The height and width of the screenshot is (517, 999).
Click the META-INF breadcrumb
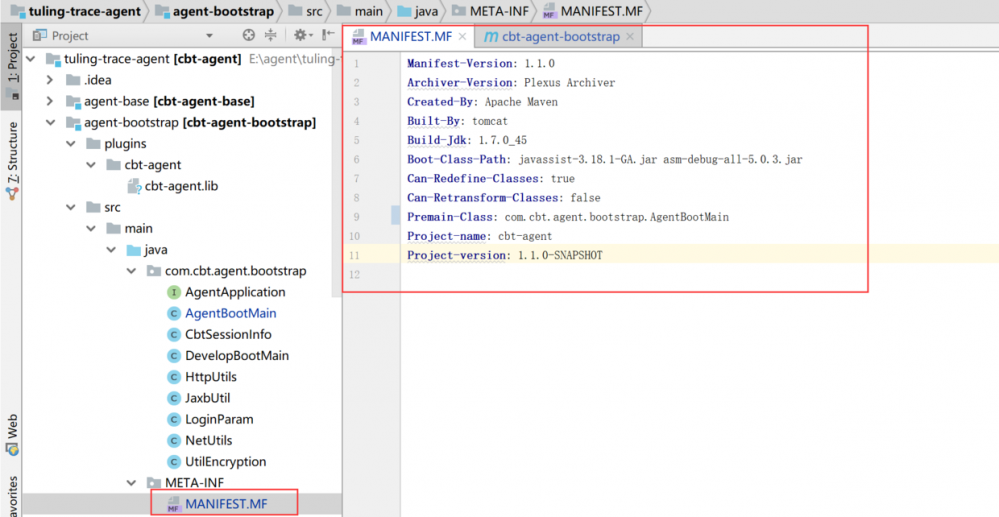(x=489, y=11)
